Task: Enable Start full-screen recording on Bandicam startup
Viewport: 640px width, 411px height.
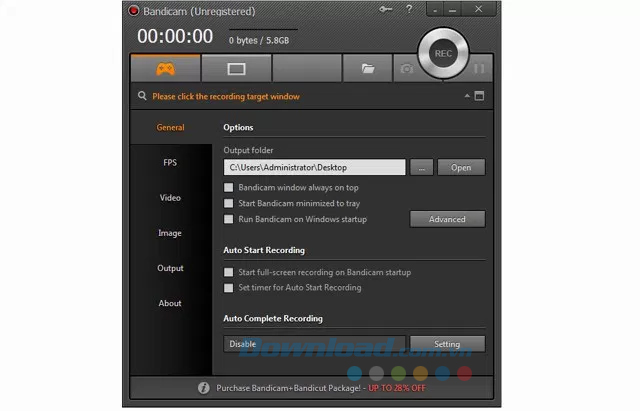Action: pyautogui.click(x=229, y=272)
